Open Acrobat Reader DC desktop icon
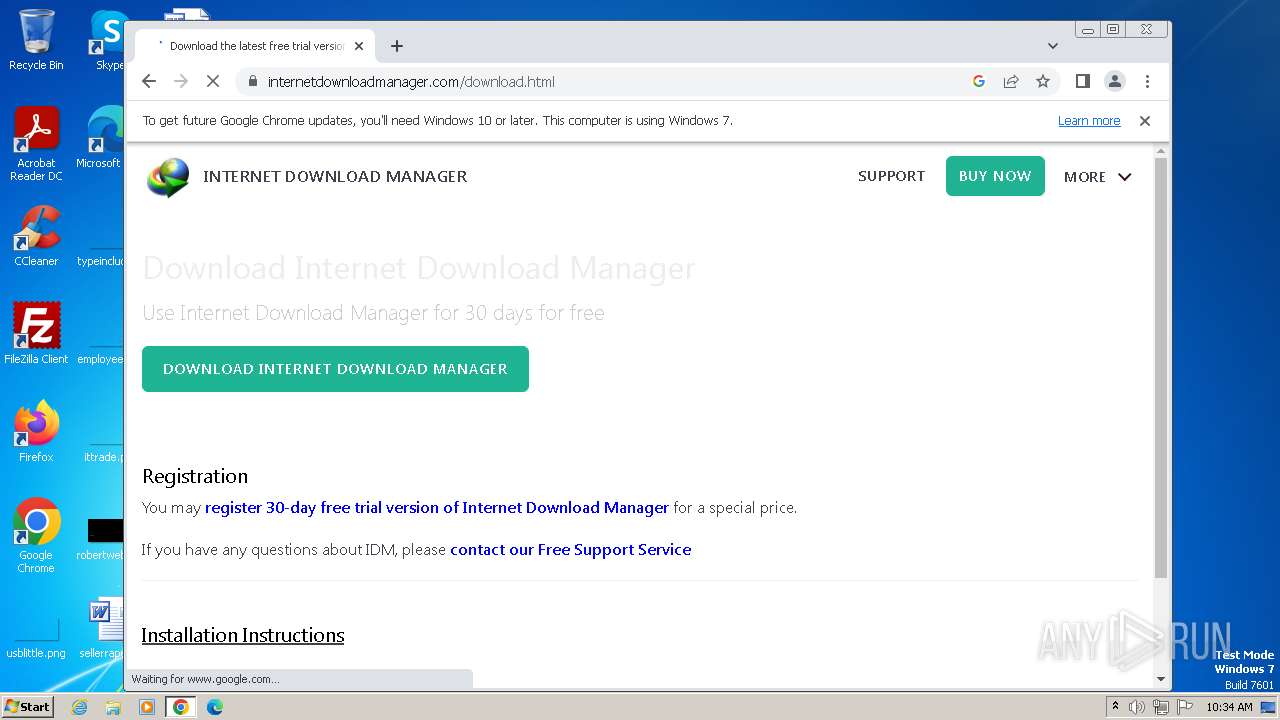Viewport: 1280px width, 720px height. [x=36, y=145]
